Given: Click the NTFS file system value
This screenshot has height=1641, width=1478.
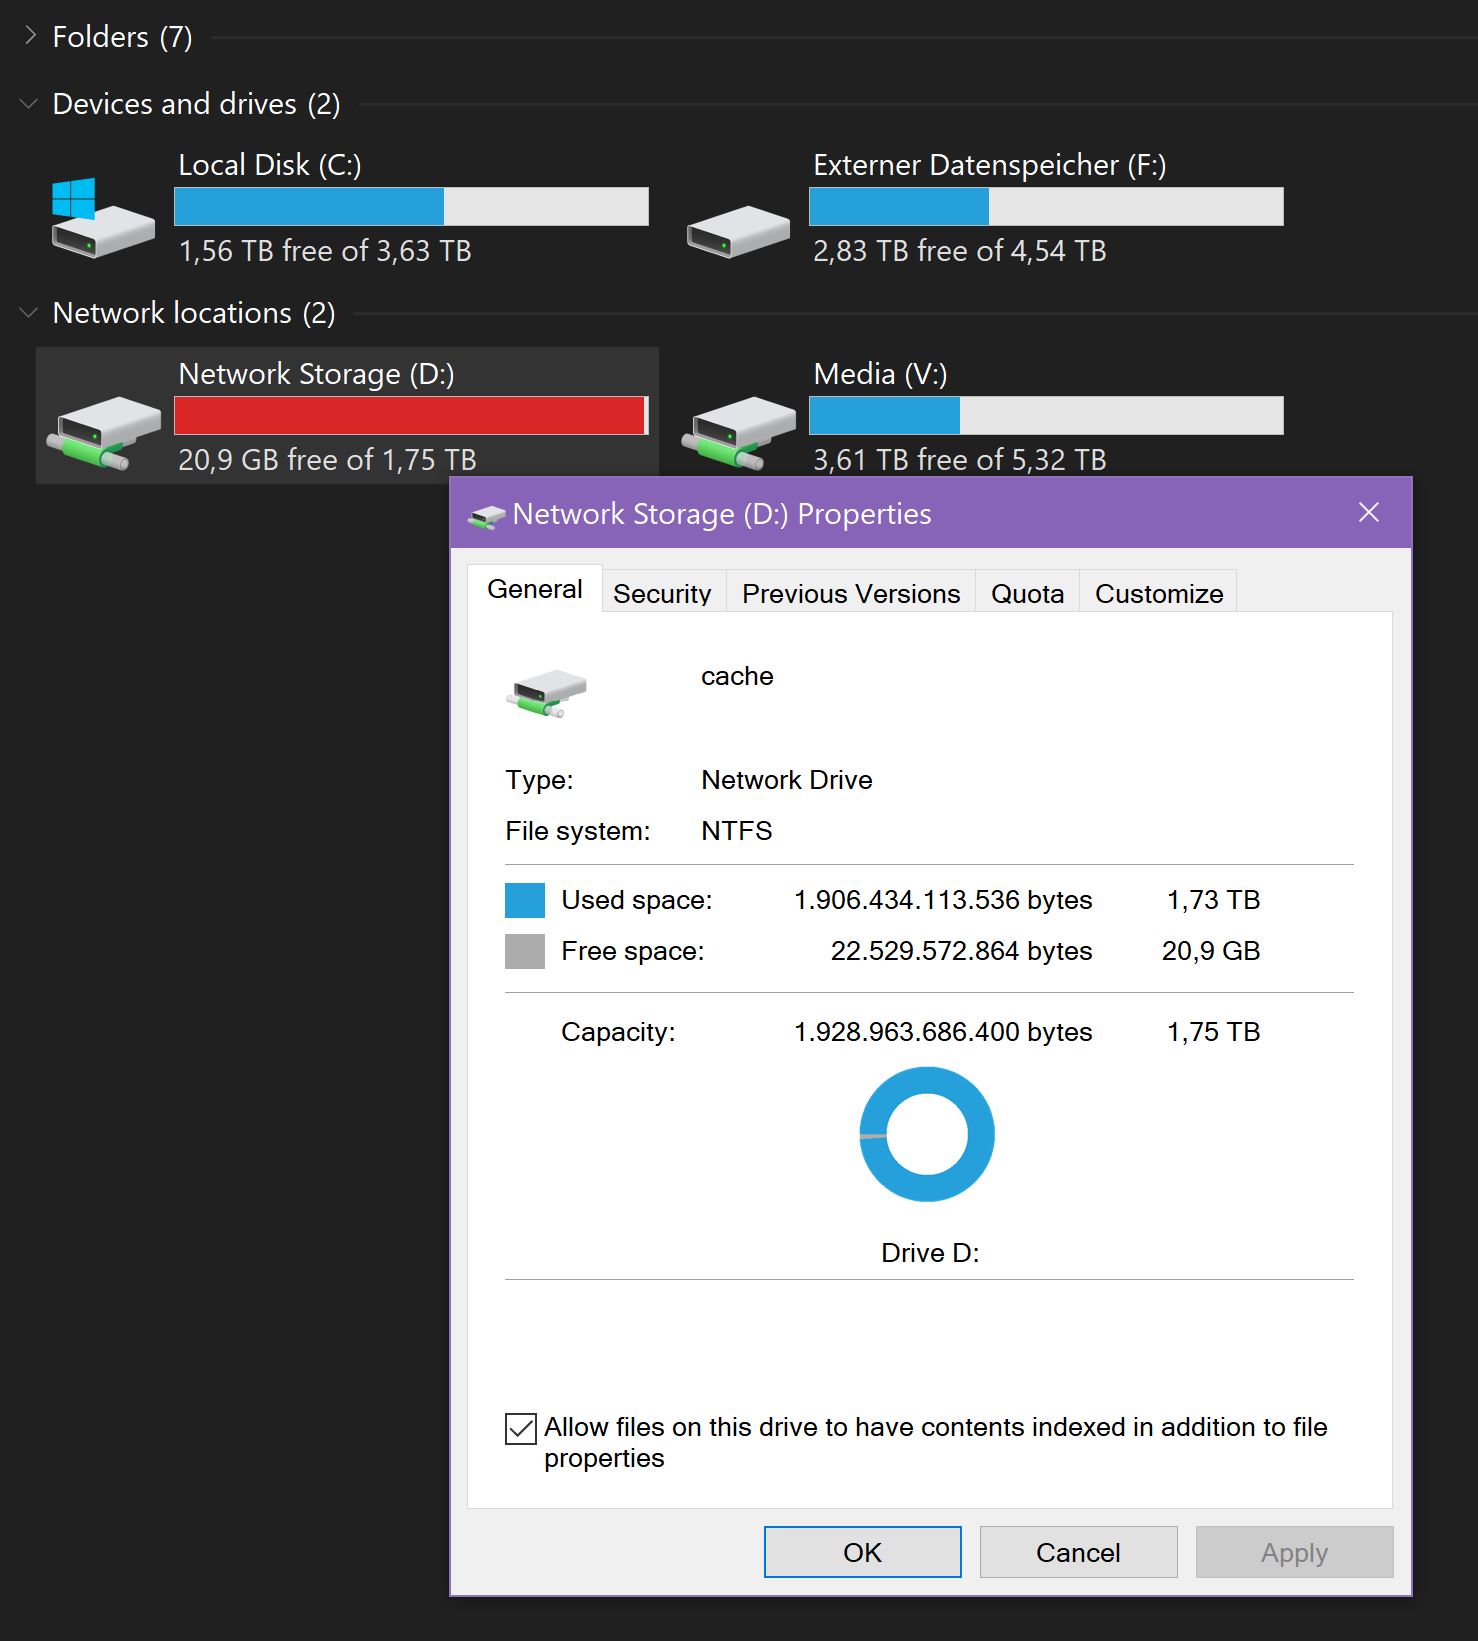Looking at the screenshot, I should tap(737, 831).
